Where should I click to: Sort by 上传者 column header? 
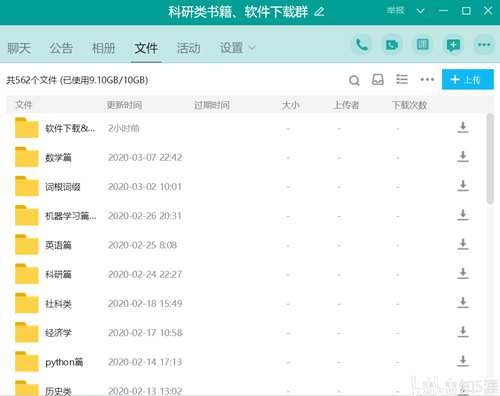tap(346, 105)
